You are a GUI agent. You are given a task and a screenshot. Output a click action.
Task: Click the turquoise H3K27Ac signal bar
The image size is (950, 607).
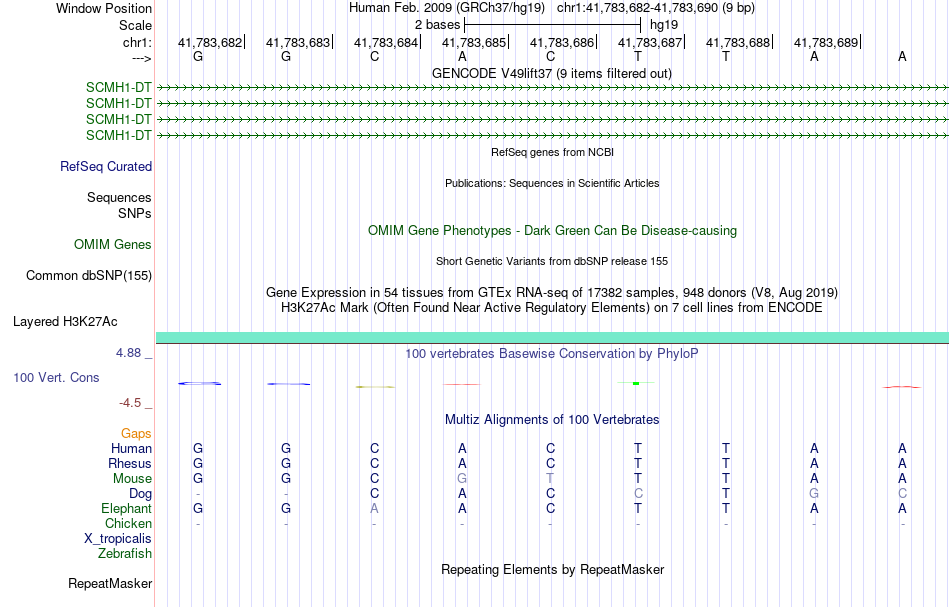tap(552, 337)
